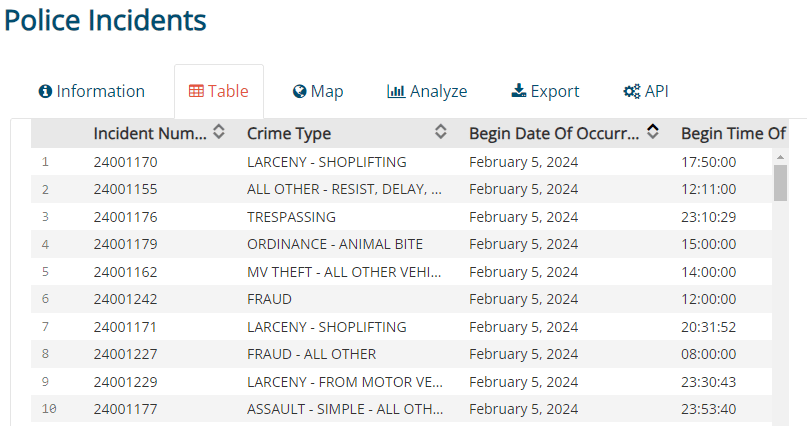Click the Table tab grid icon
This screenshot has height=426, width=807.
[196, 92]
